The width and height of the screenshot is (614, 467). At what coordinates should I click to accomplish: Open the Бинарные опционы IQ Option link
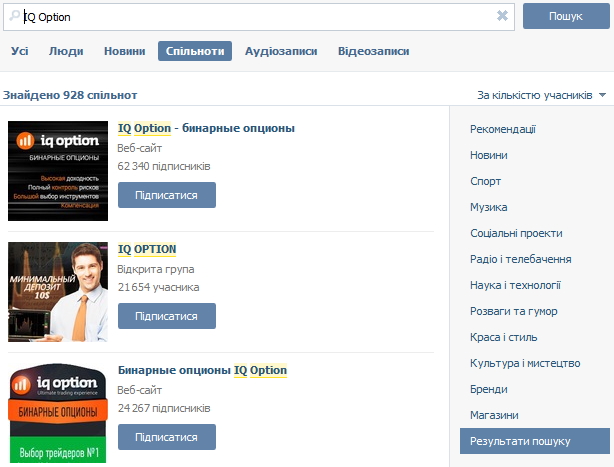[x=202, y=370]
